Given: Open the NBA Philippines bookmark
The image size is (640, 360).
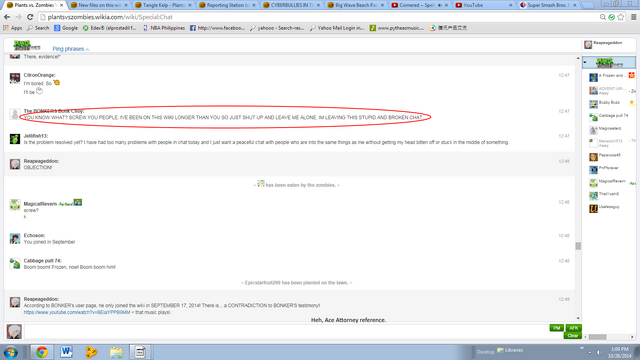Looking at the screenshot, I should (164, 28).
